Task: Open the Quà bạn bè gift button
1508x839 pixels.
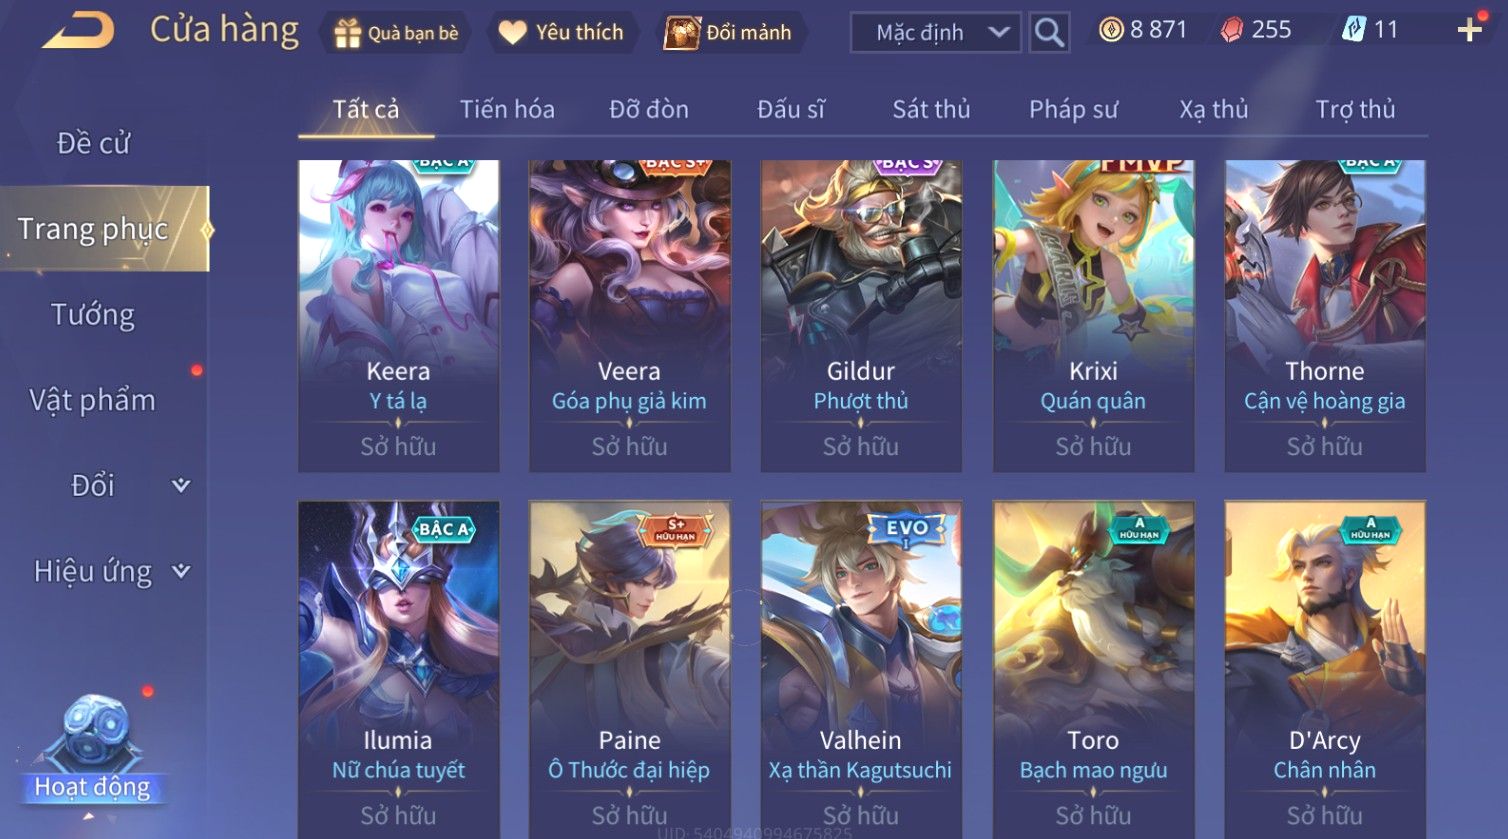Action: 397,33
